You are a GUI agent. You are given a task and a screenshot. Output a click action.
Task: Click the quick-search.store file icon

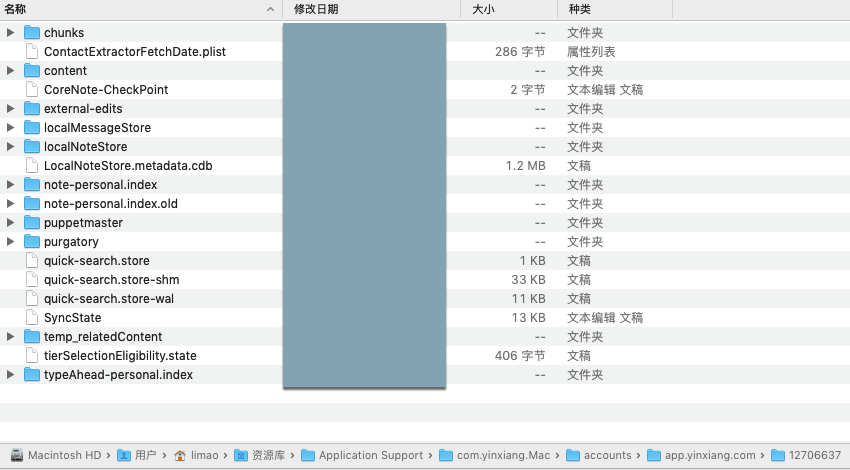pyautogui.click(x=32, y=261)
